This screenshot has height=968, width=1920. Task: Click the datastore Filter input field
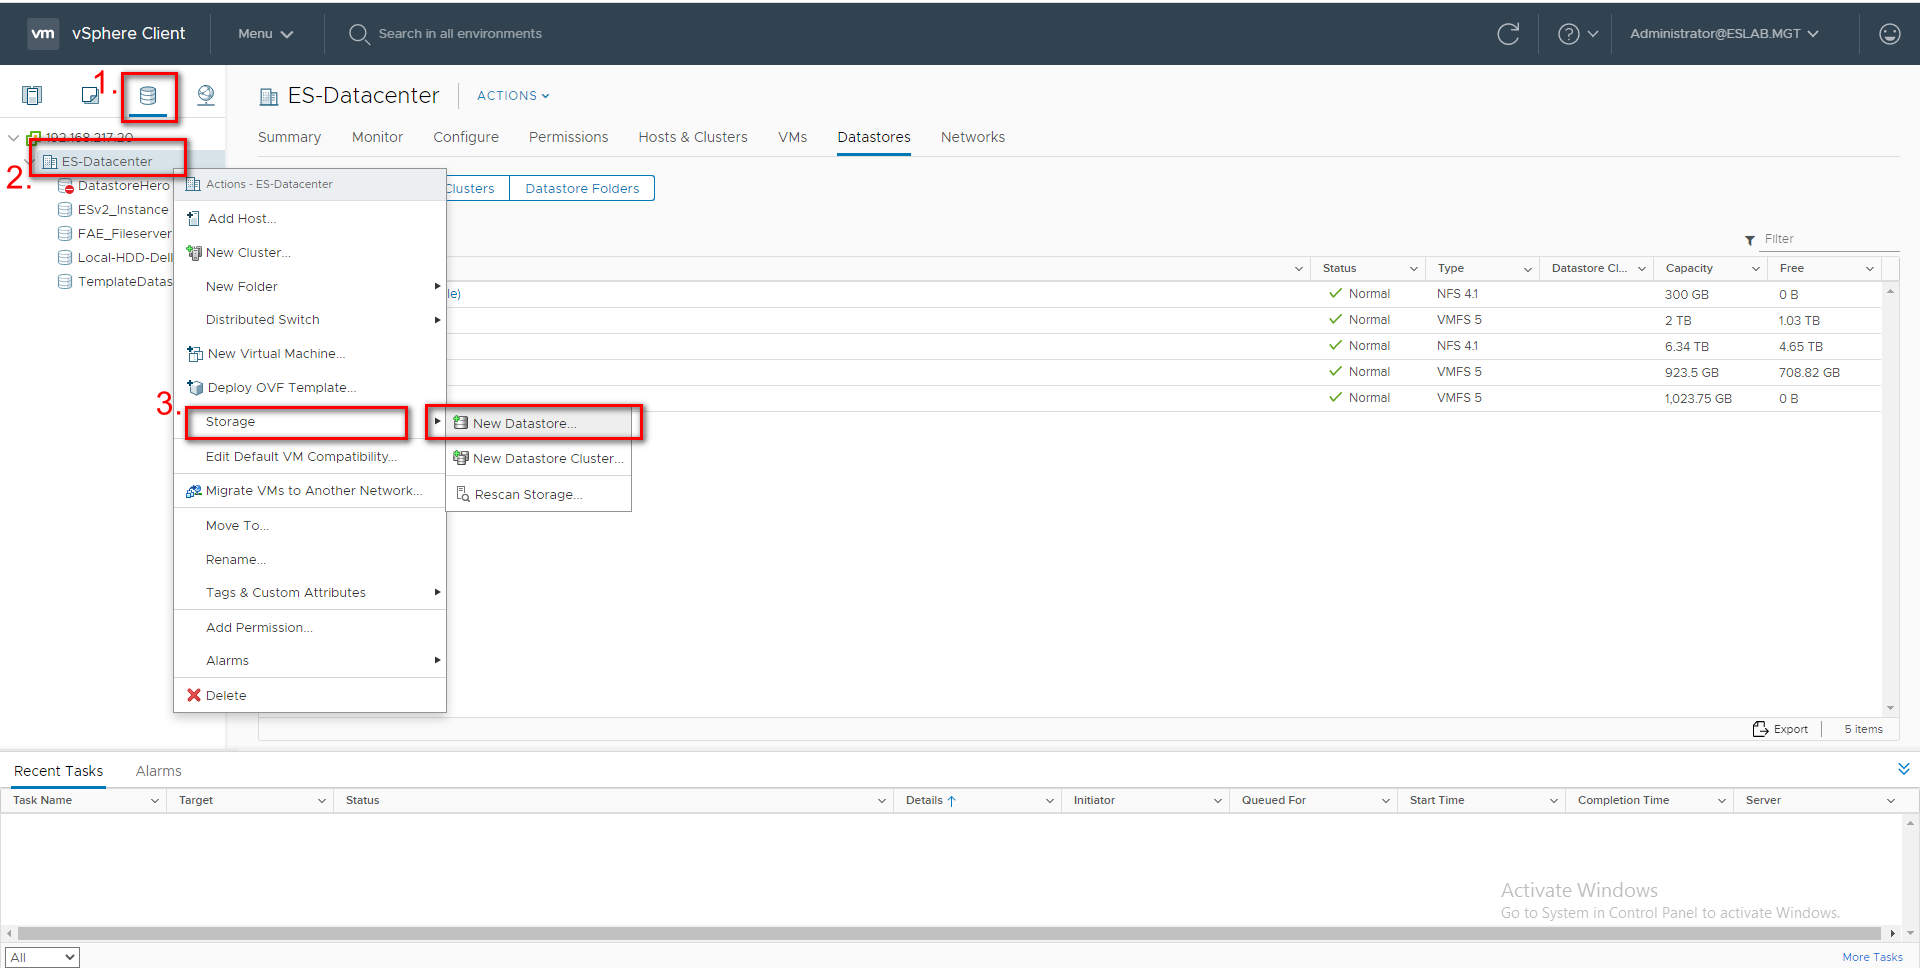[1828, 239]
